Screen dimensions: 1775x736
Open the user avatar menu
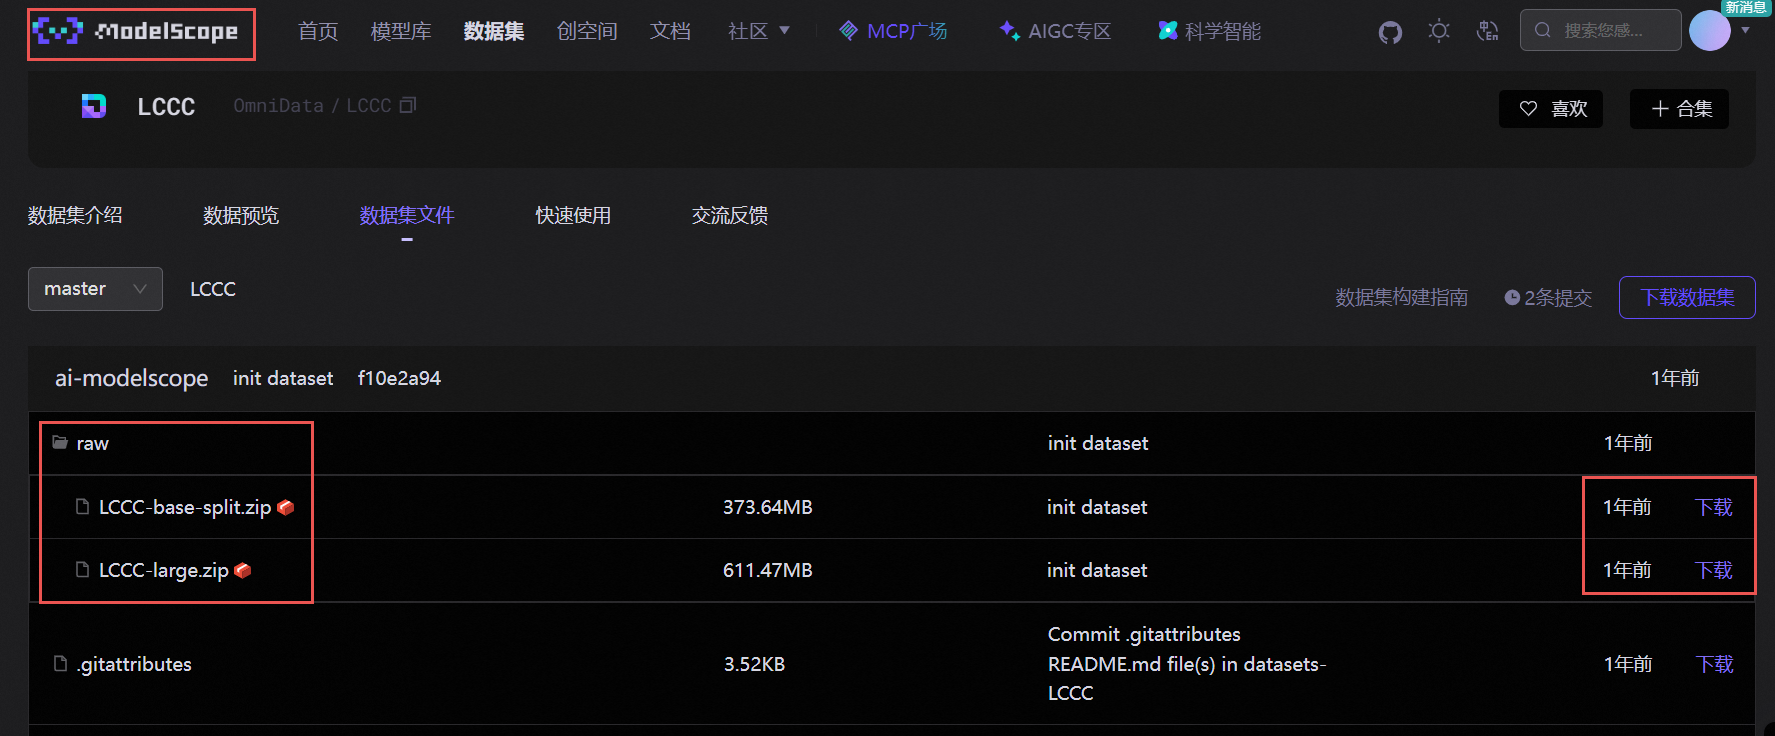(x=1710, y=31)
